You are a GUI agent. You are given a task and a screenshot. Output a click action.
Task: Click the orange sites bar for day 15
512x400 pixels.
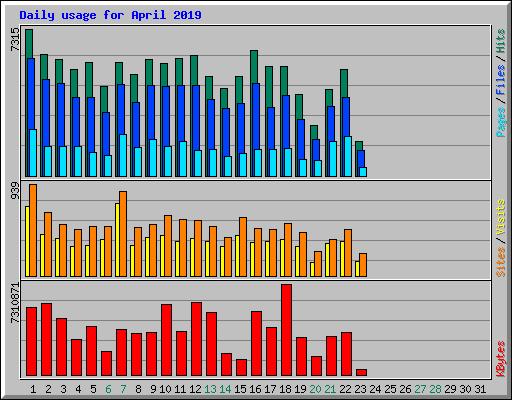pyautogui.click(x=243, y=247)
